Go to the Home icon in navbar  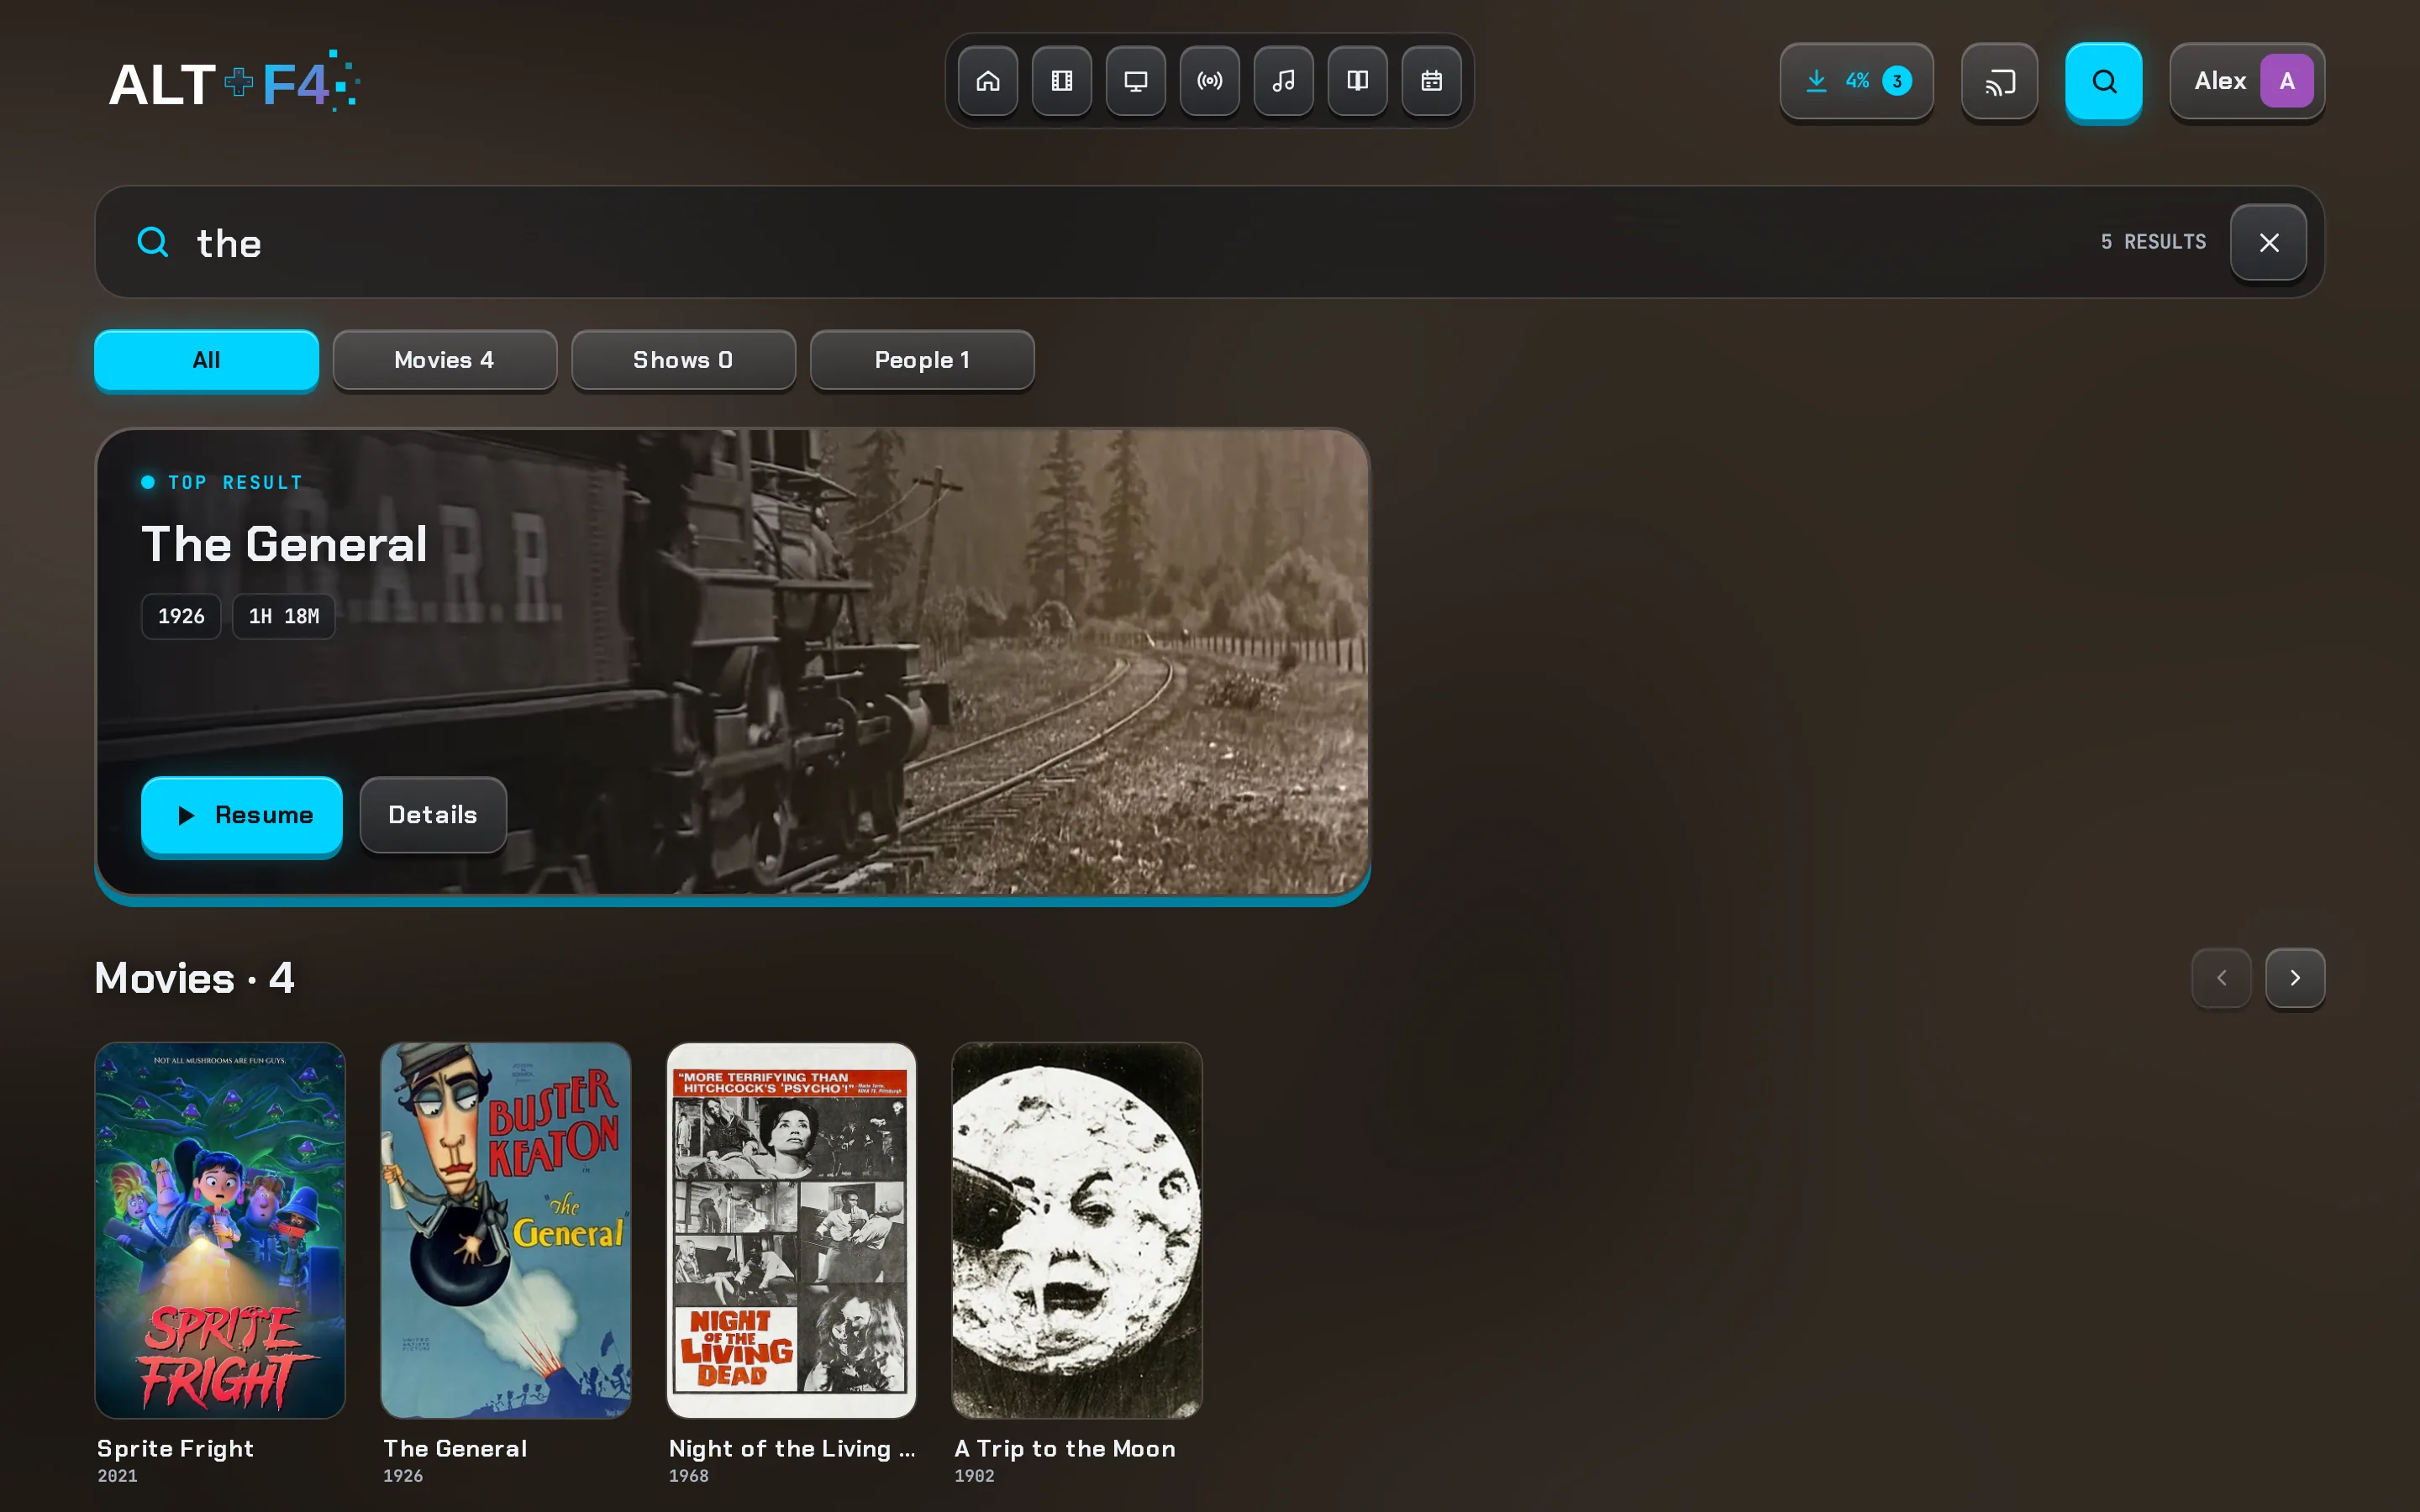tap(988, 81)
